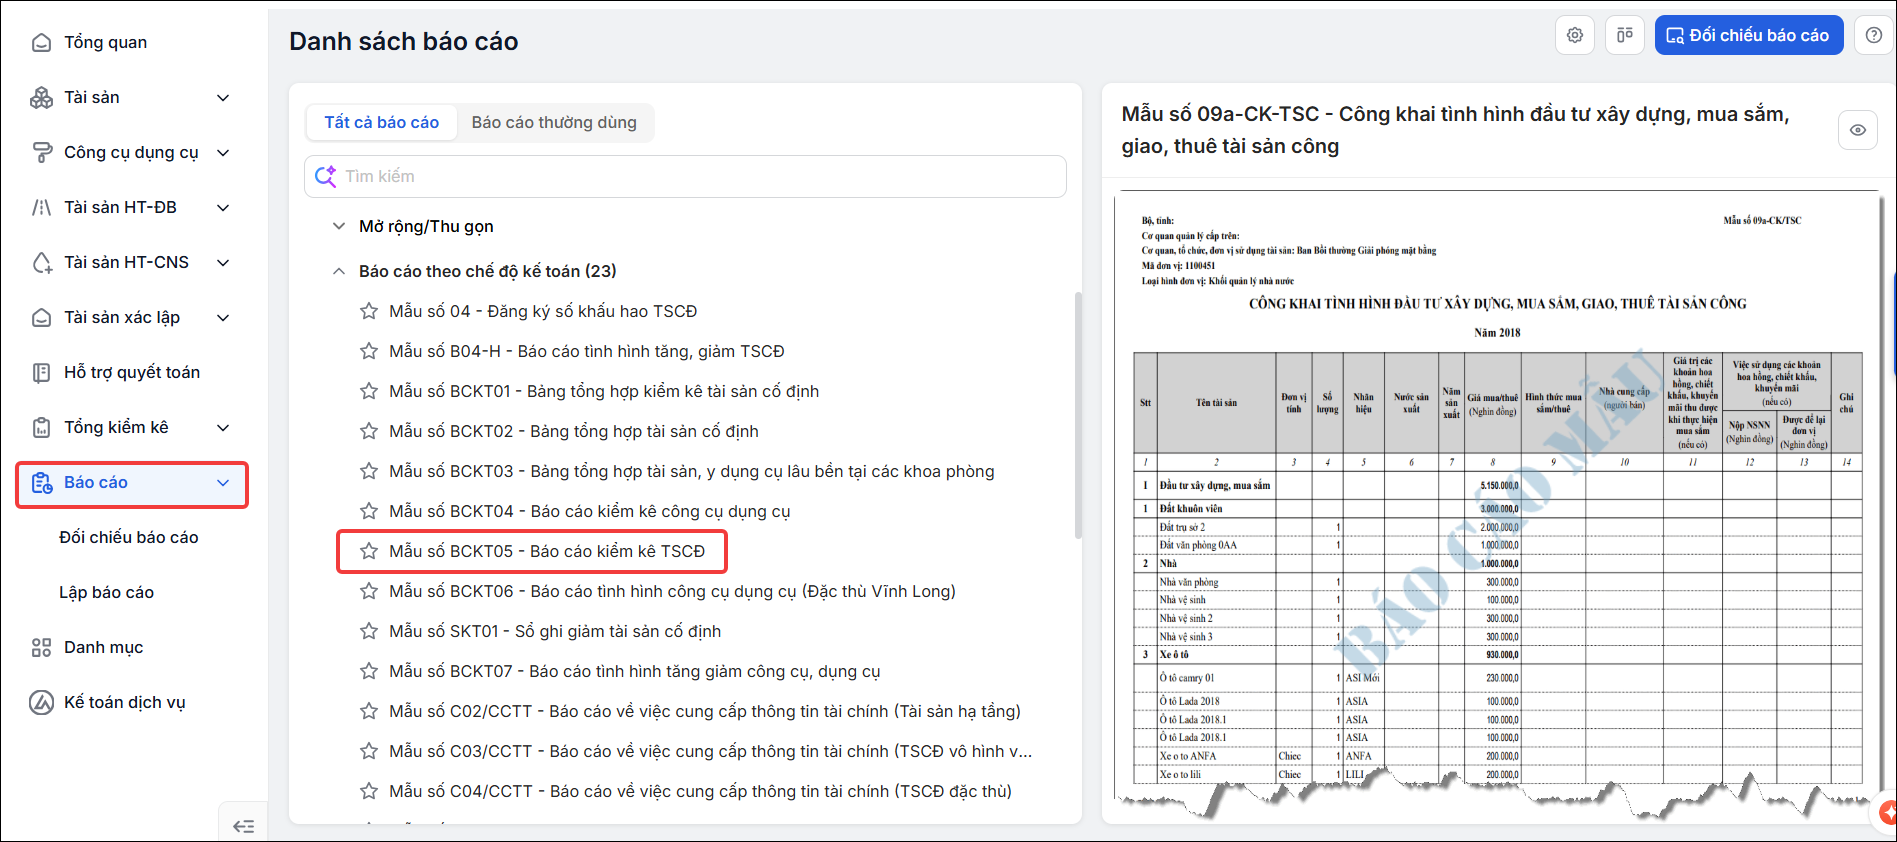
Task: Collapse the Báo cáo menu chevron
Action: pos(223,483)
